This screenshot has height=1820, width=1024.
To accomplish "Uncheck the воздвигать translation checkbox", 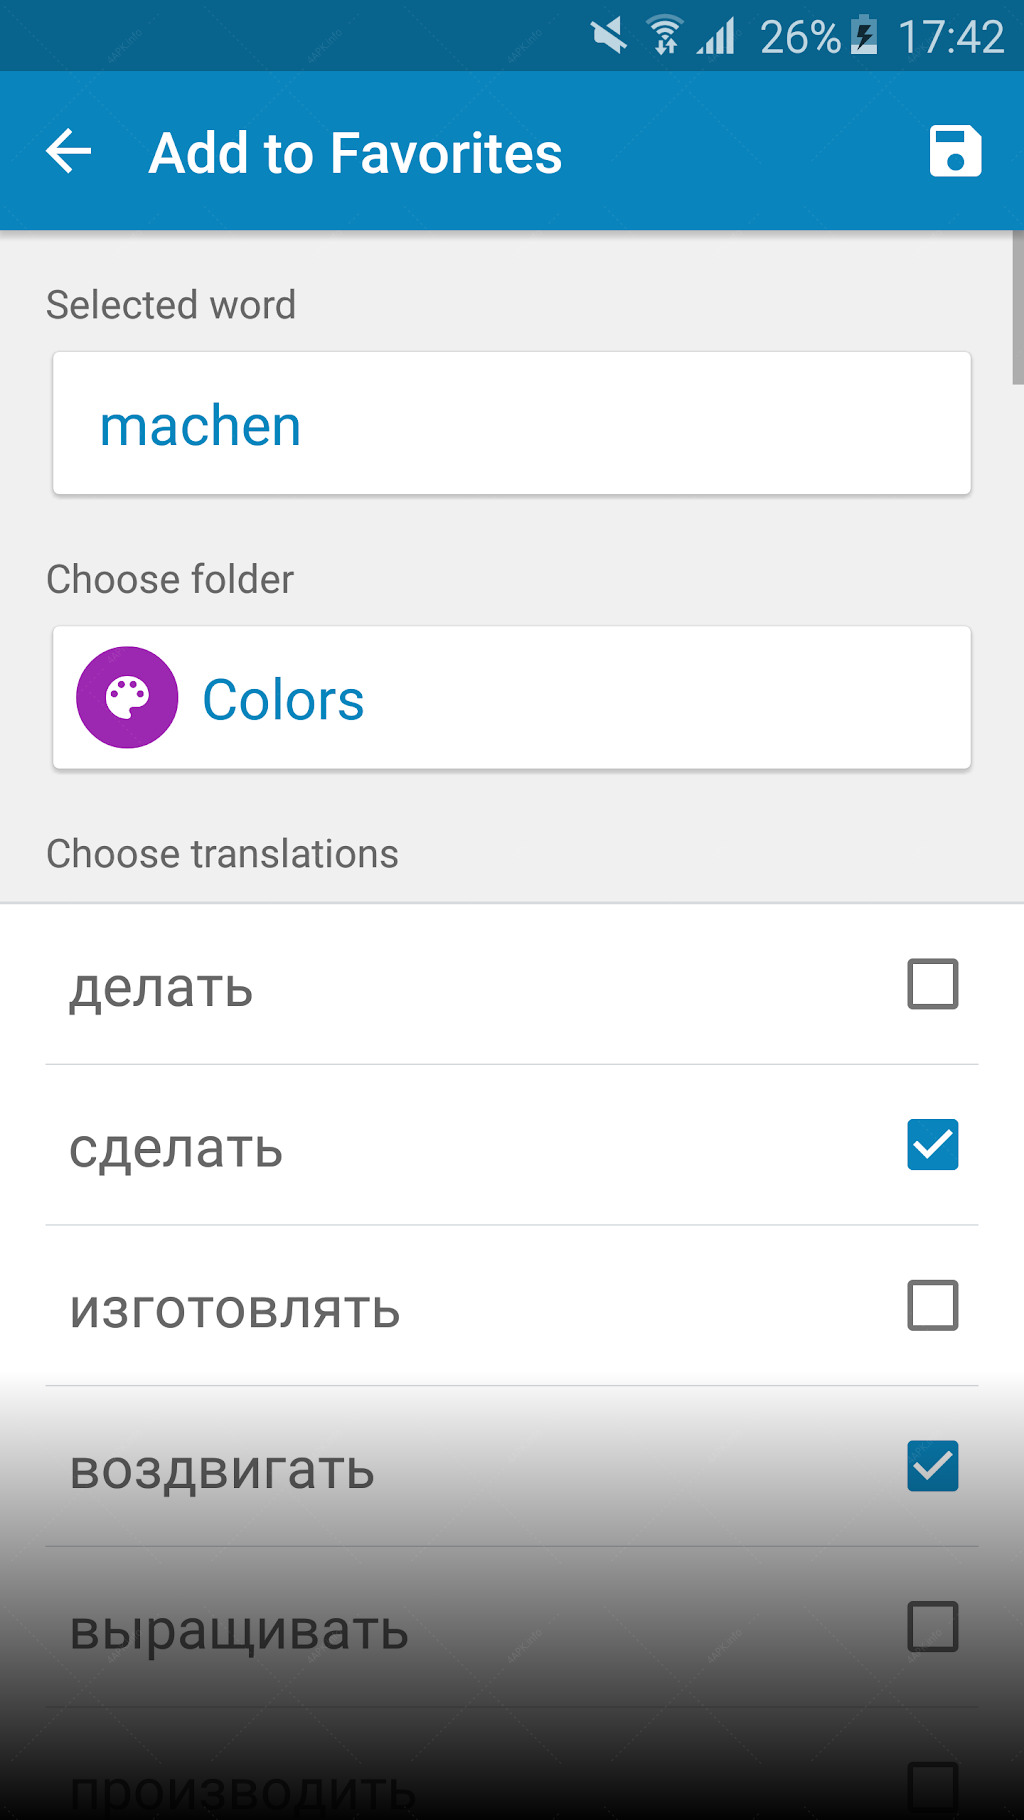I will pos(933,1466).
